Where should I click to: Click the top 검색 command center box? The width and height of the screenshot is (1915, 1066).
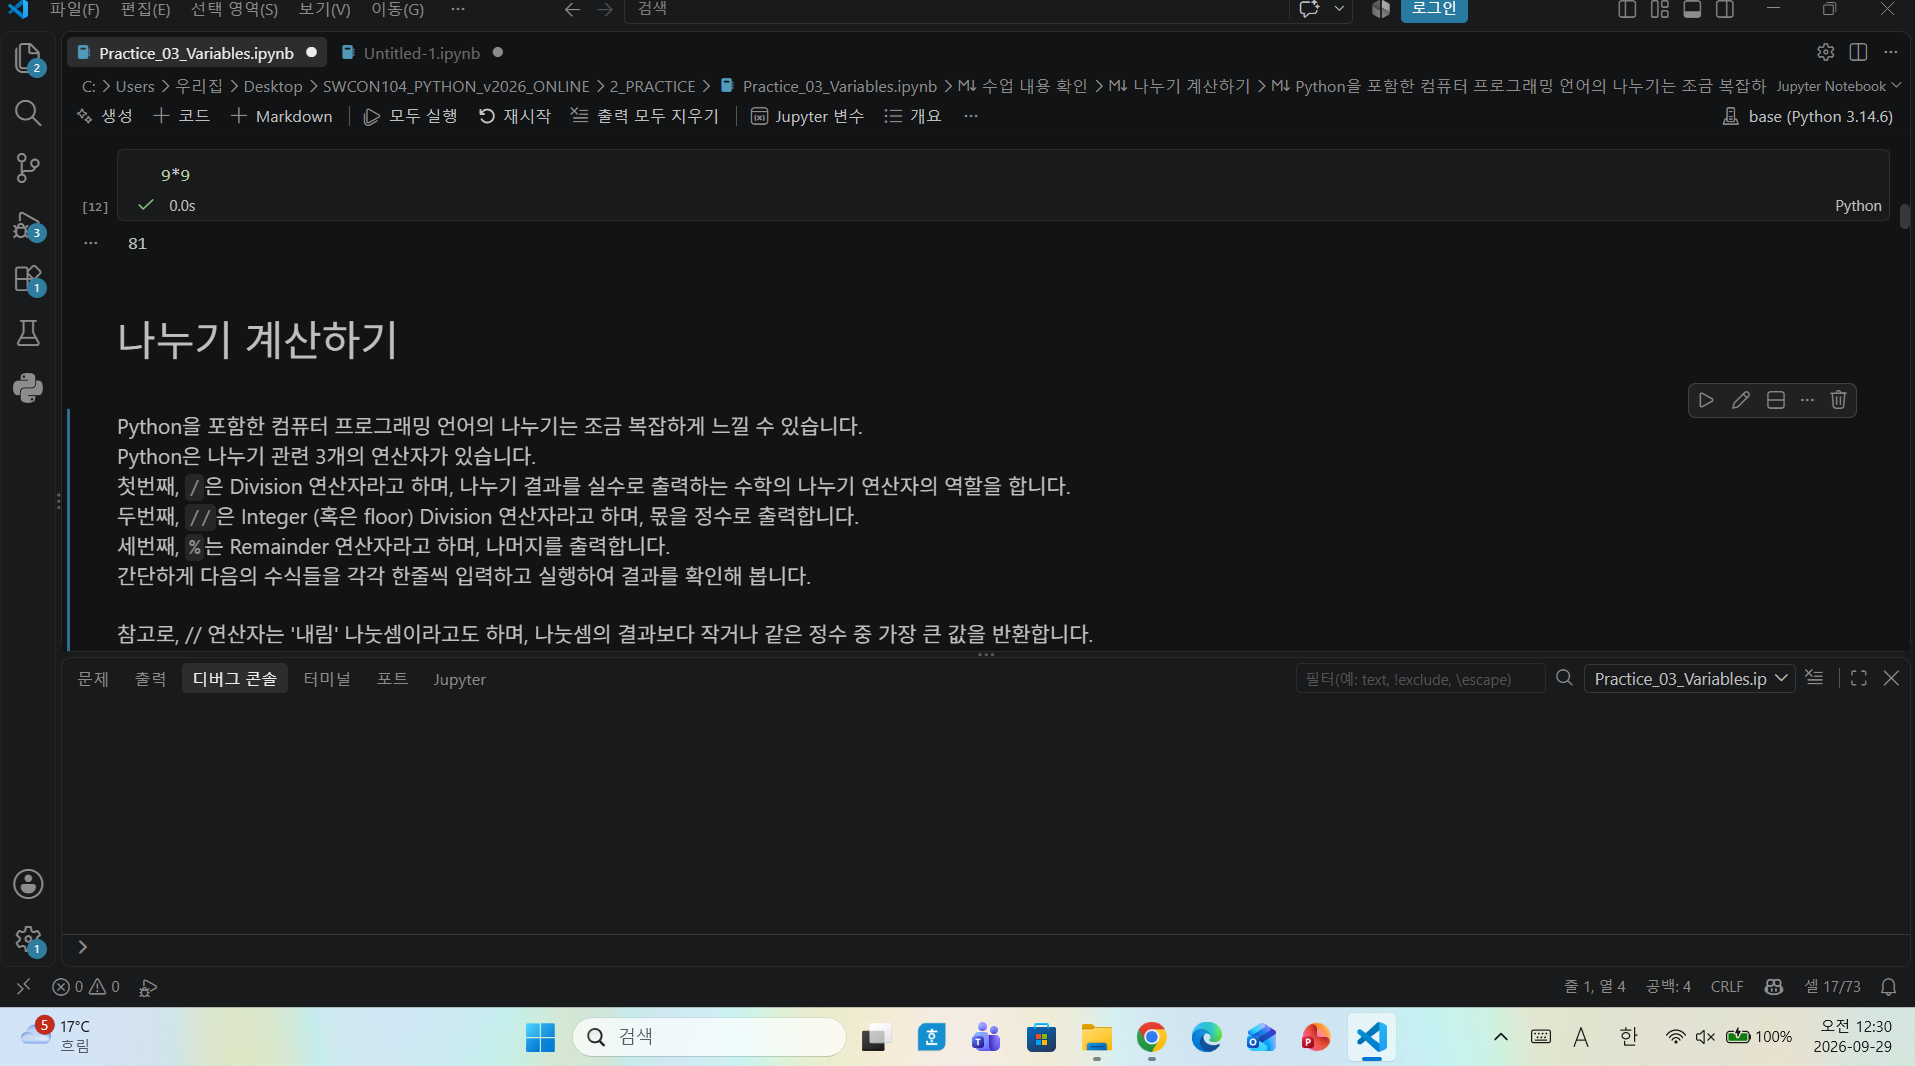pos(957,10)
